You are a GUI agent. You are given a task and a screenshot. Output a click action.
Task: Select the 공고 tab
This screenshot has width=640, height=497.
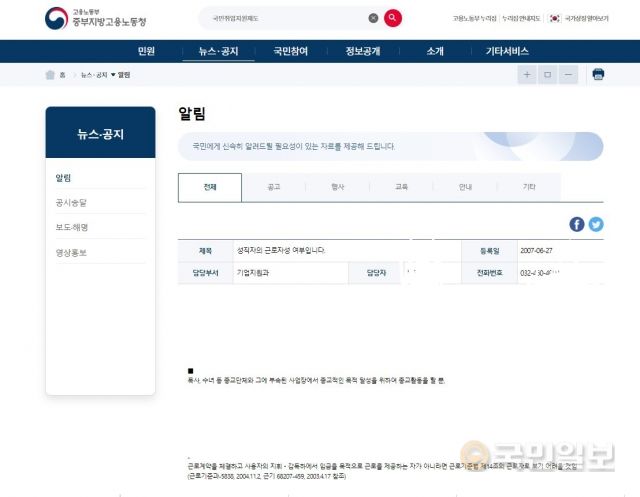[x=273, y=187]
